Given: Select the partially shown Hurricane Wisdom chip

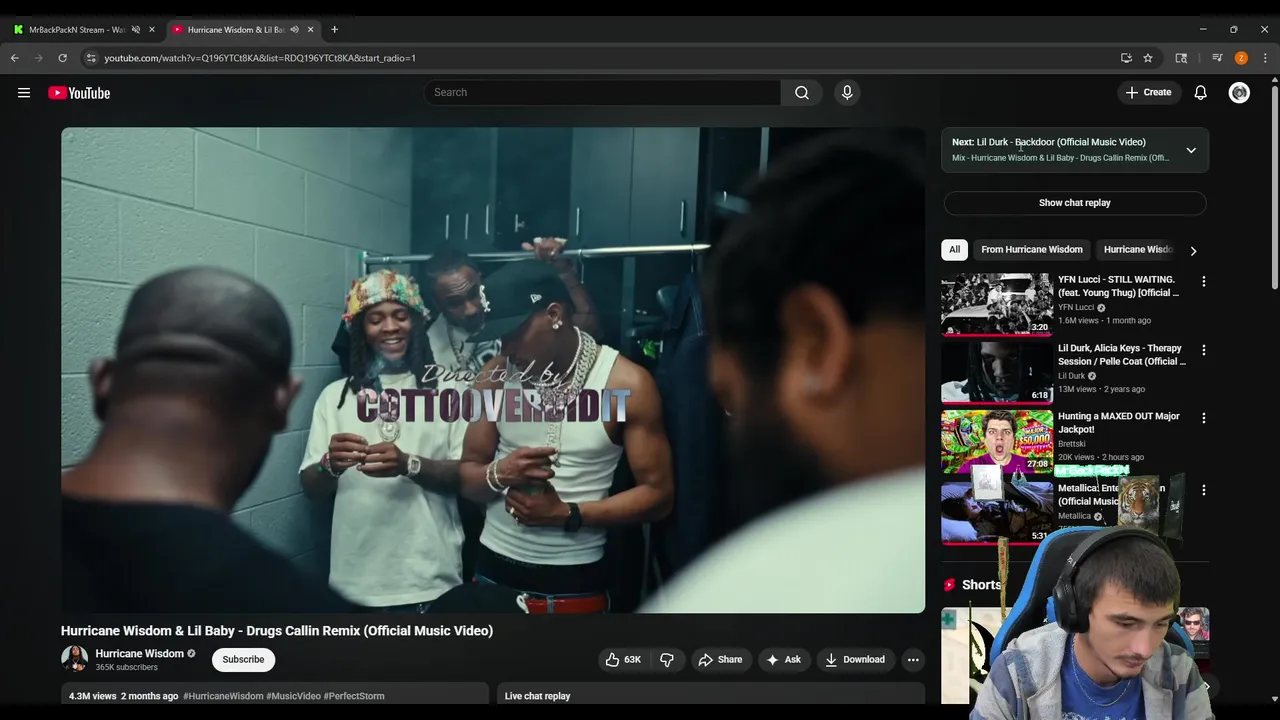Looking at the screenshot, I should [1138, 250].
